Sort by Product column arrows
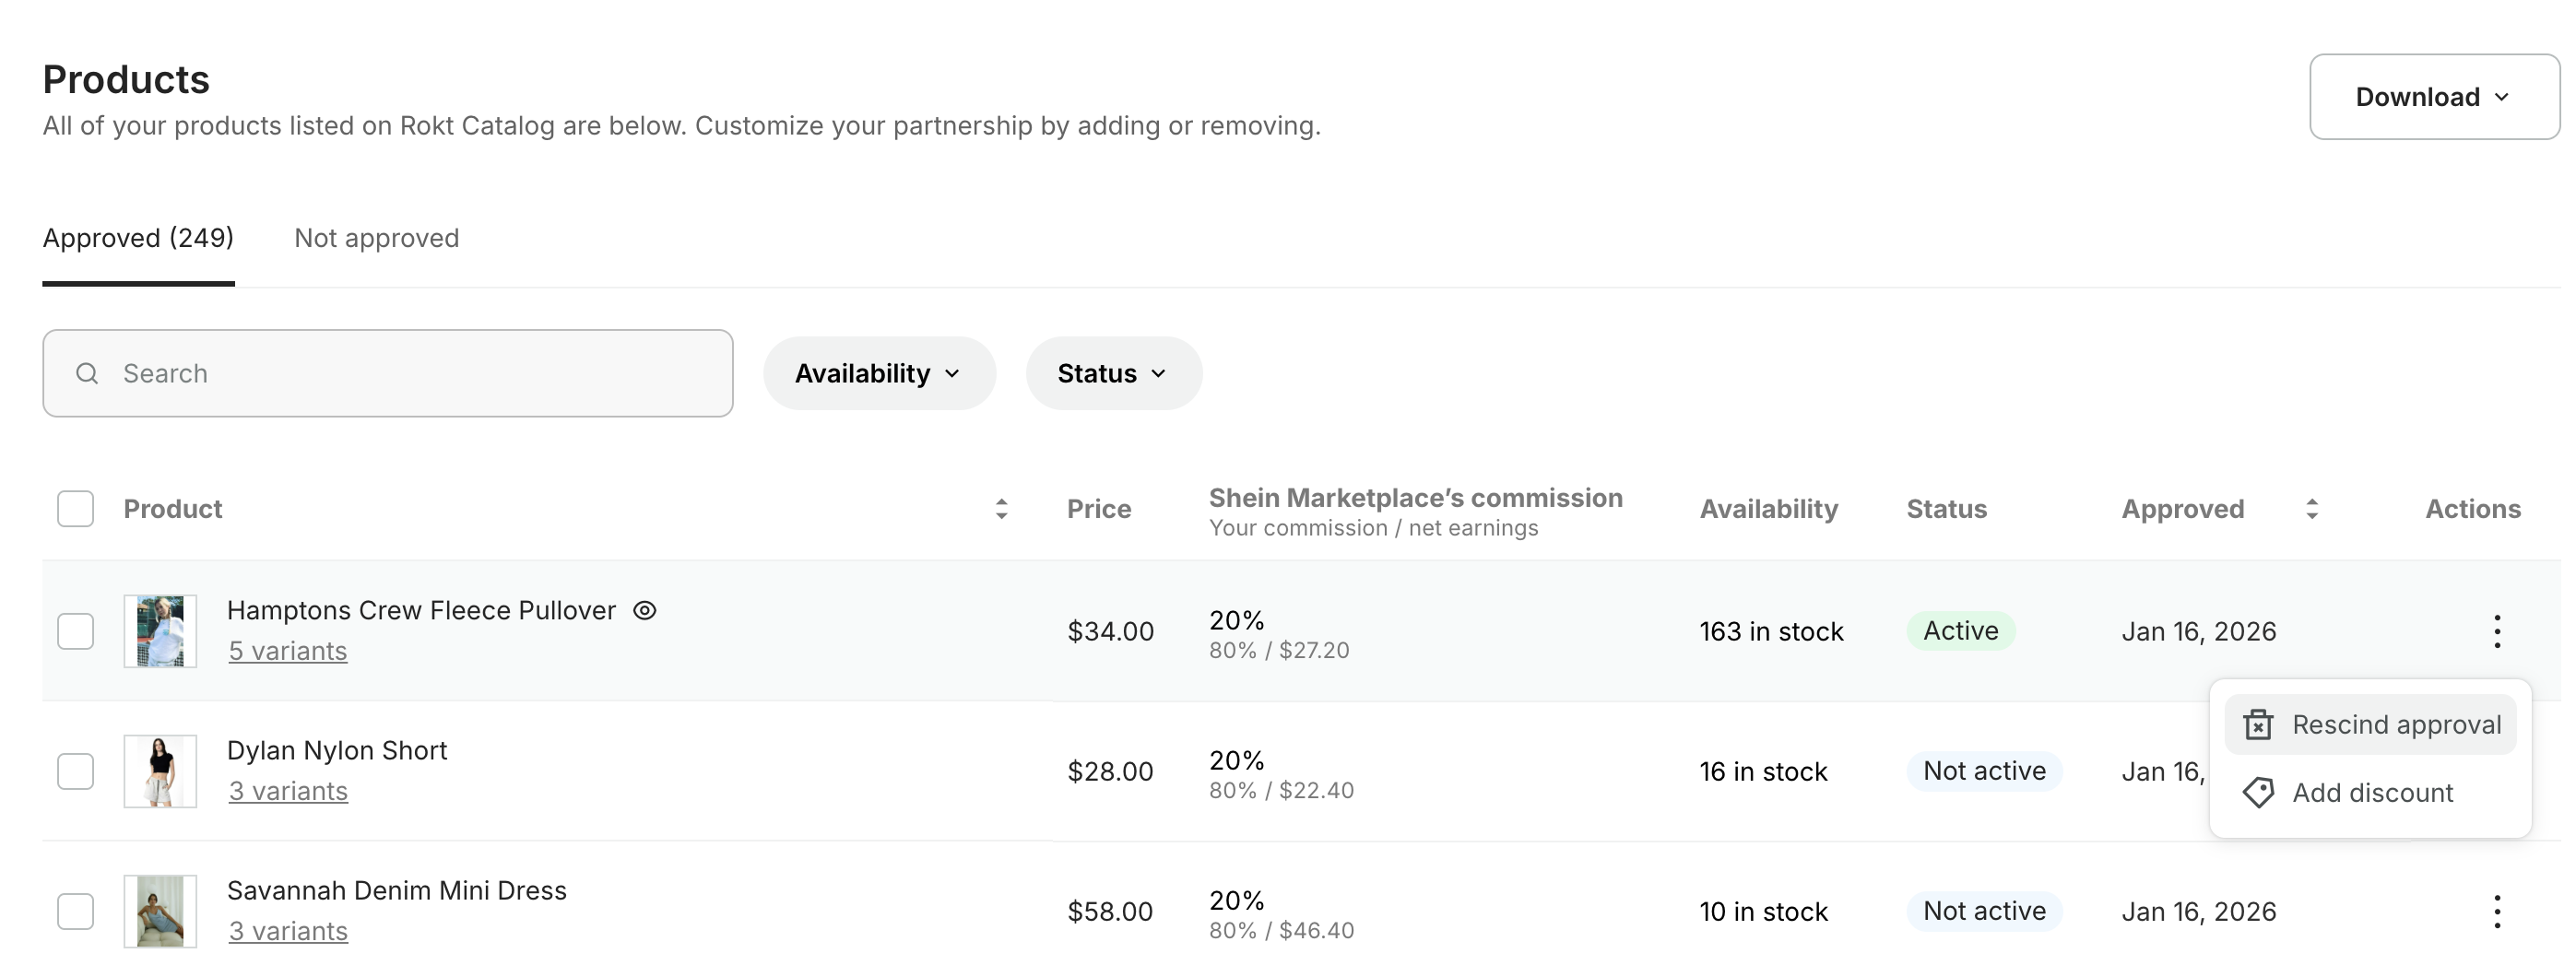 coord(1001,509)
